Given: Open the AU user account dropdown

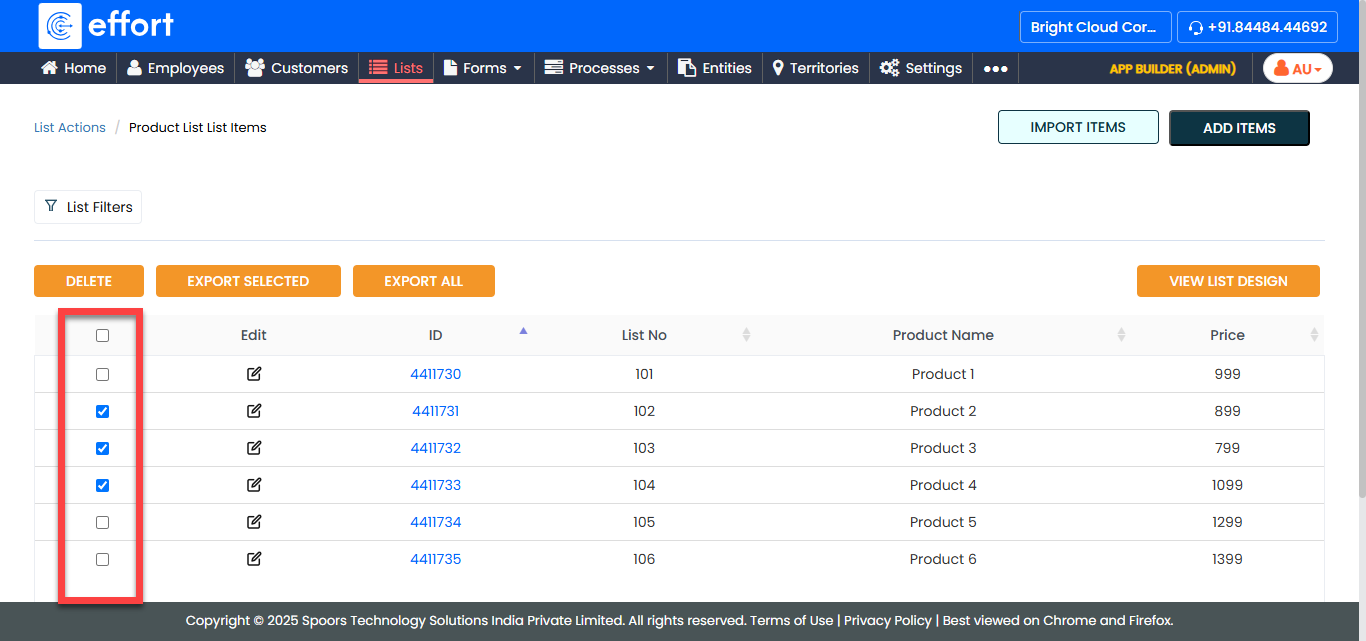Looking at the screenshot, I should [x=1297, y=69].
